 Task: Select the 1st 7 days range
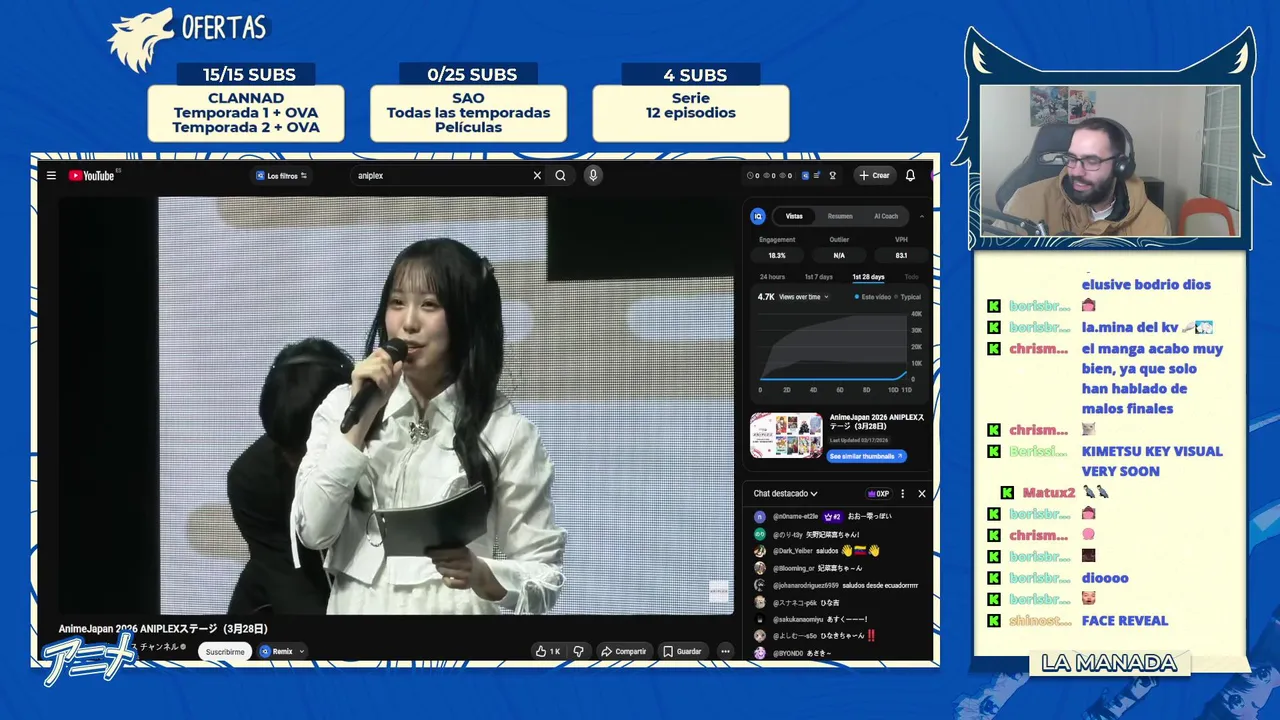coord(818,277)
